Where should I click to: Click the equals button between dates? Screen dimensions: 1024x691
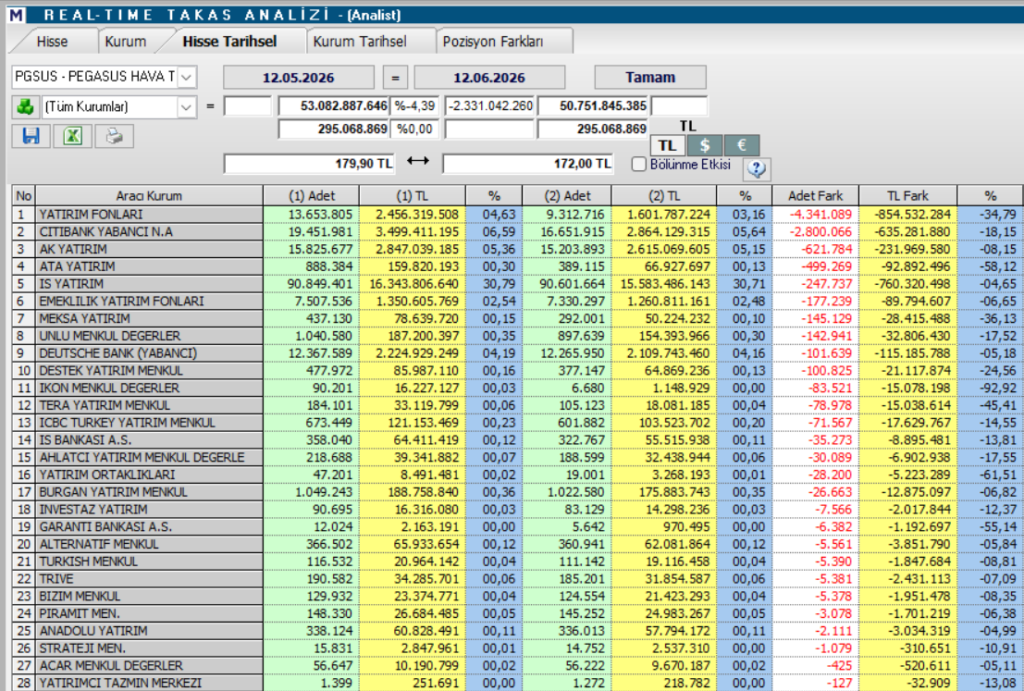coord(394,77)
